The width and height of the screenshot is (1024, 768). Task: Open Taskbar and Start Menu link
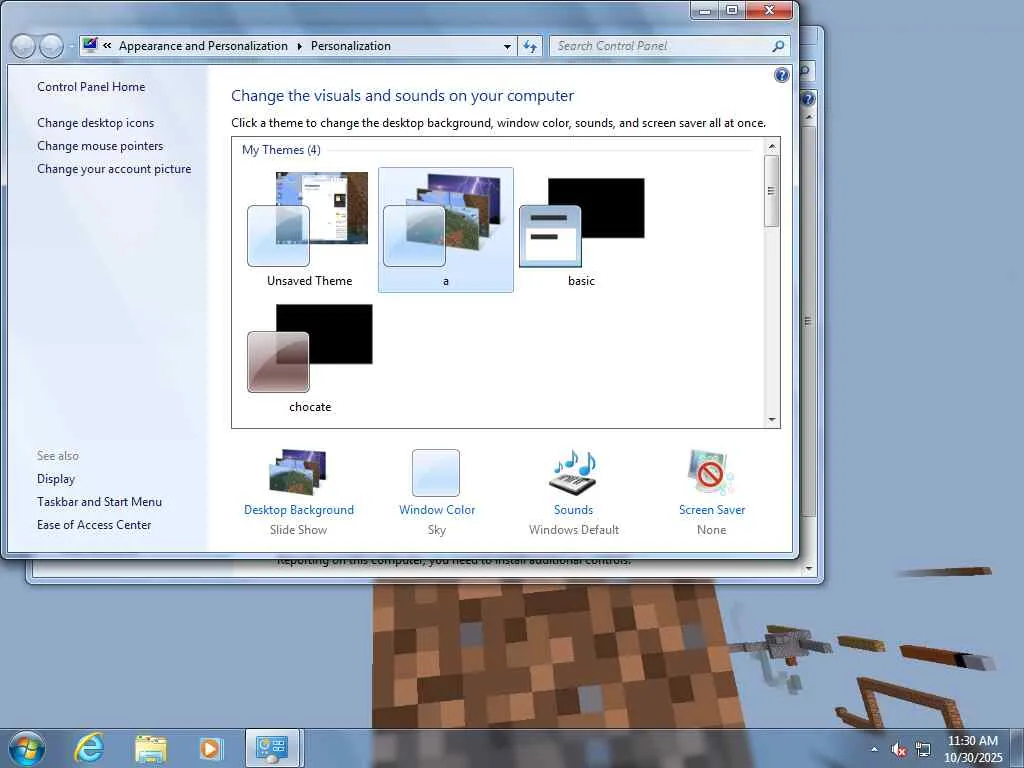click(99, 502)
